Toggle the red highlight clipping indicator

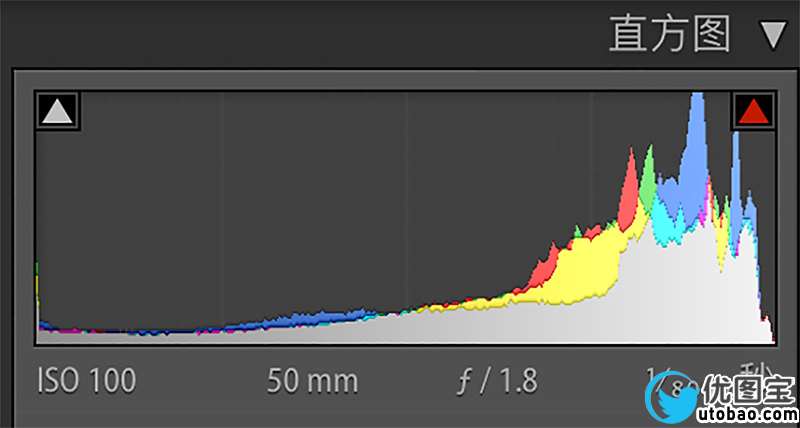752,111
